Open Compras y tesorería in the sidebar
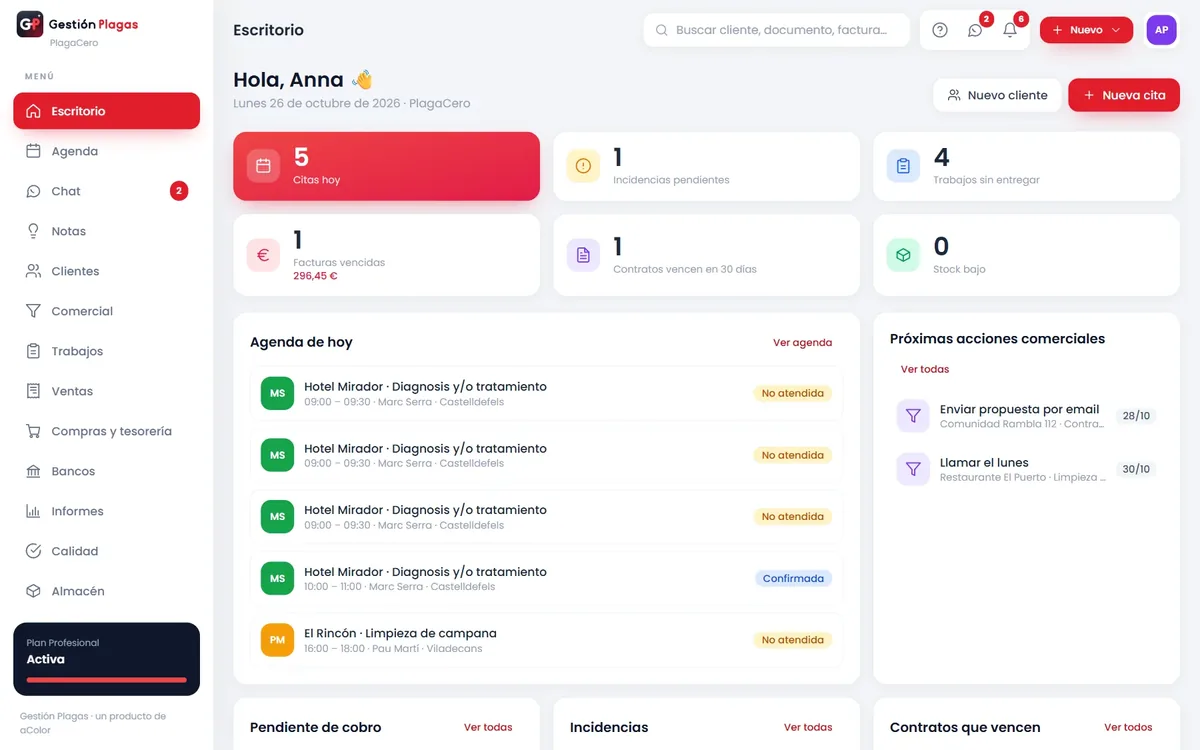 (106, 431)
